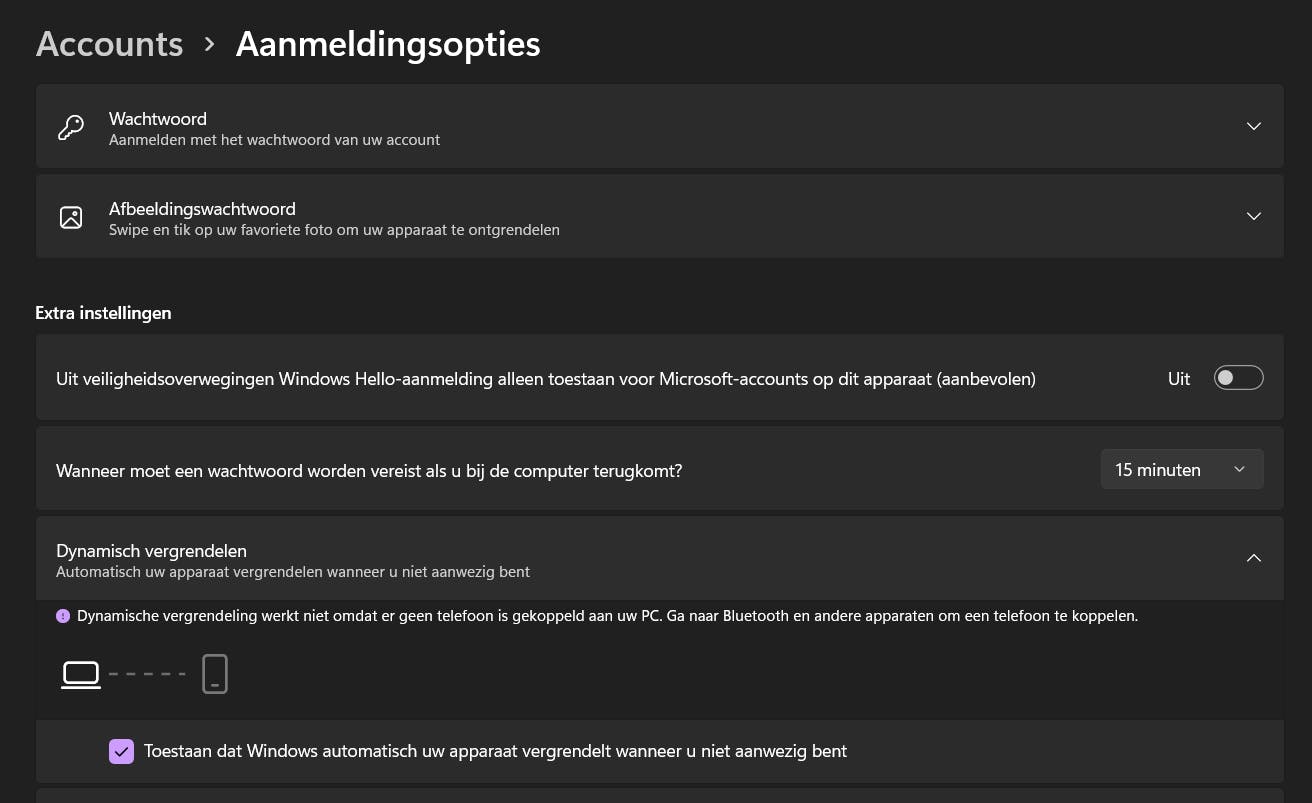The width and height of the screenshot is (1312, 803).
Task: Open the '15 minuten' dropdown
Action: [x=1181, y=469]
